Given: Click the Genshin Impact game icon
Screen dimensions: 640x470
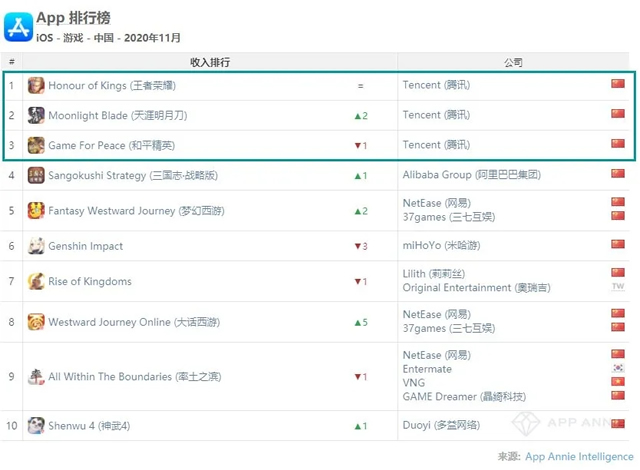Looking at the screenshot, I should pyautogui.click(x=36, y=246).
